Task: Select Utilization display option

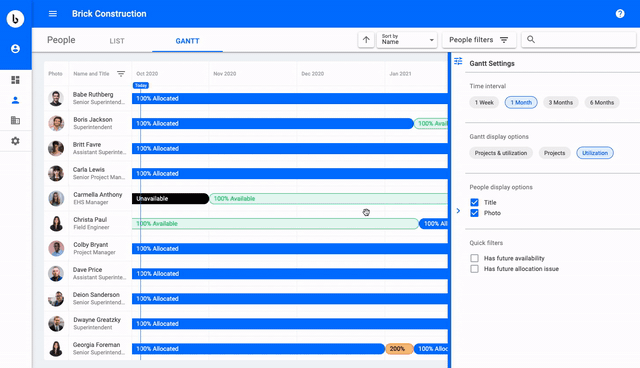Action: 595,153
